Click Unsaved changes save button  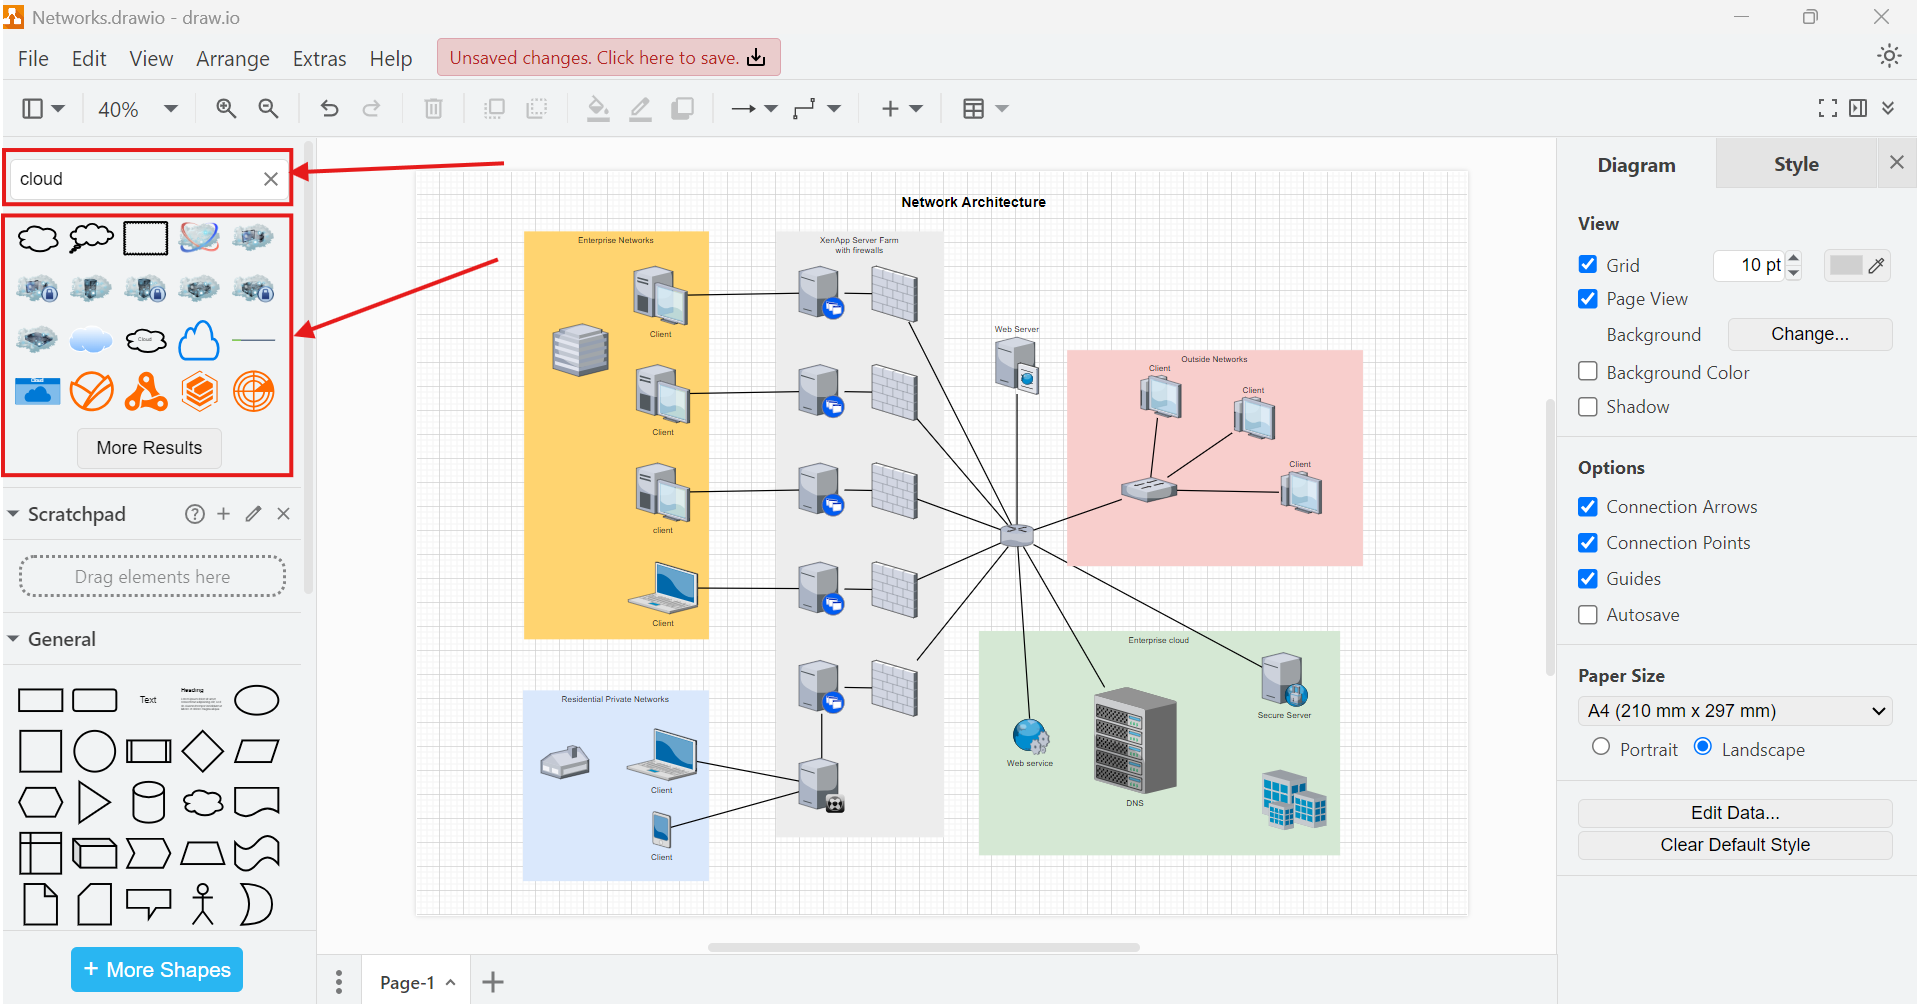[608, 58]
